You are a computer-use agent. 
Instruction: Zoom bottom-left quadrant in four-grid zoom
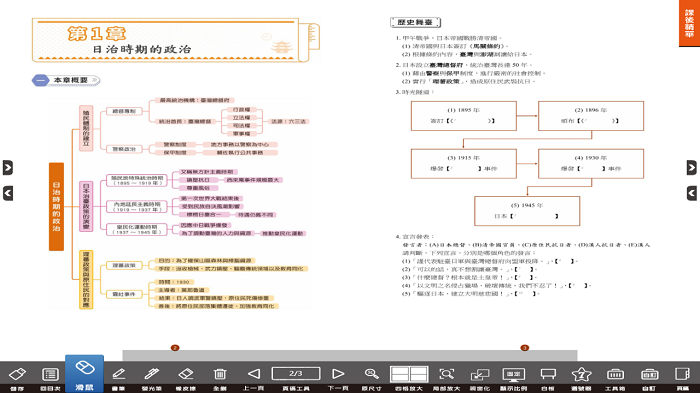point(399,378)
